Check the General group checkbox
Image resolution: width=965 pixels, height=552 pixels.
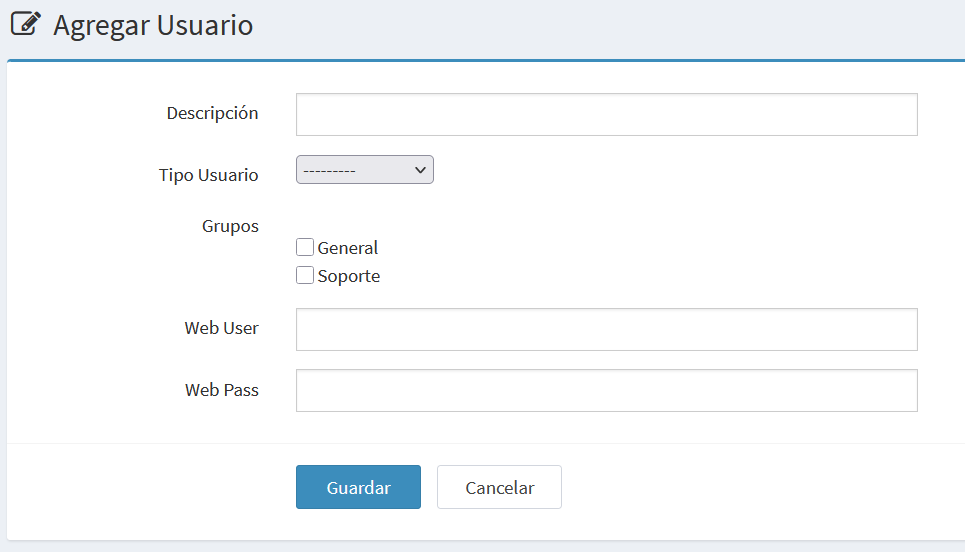[305, 247]
